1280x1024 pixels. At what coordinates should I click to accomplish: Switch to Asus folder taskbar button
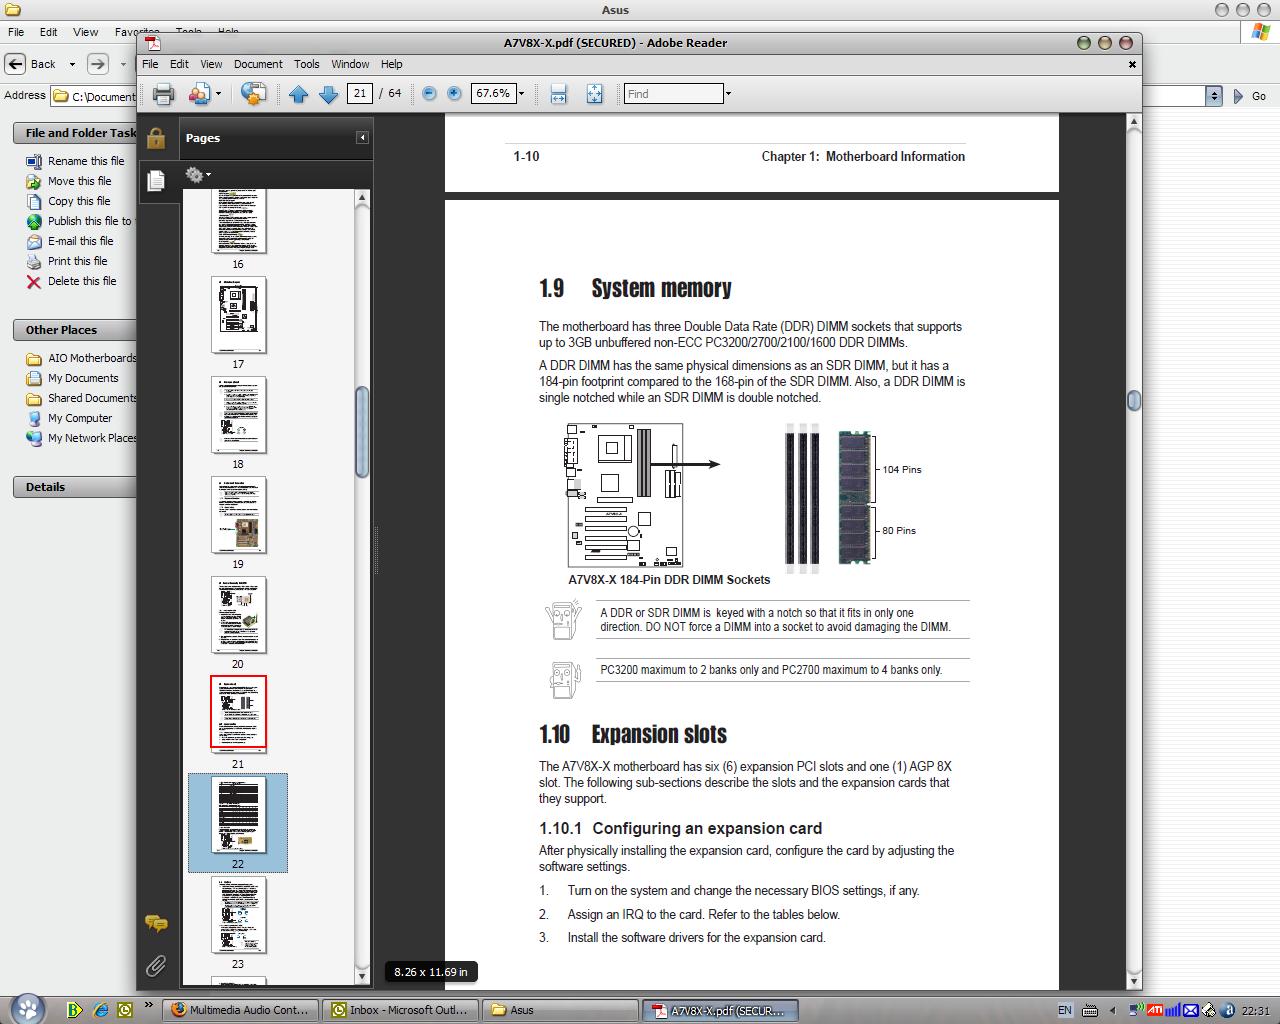561,1010
